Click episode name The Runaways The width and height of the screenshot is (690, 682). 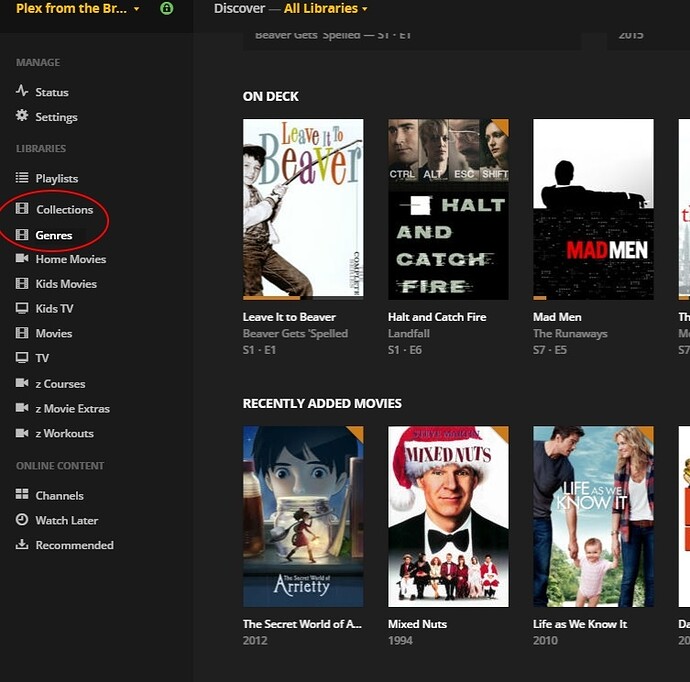pos(570,334)
